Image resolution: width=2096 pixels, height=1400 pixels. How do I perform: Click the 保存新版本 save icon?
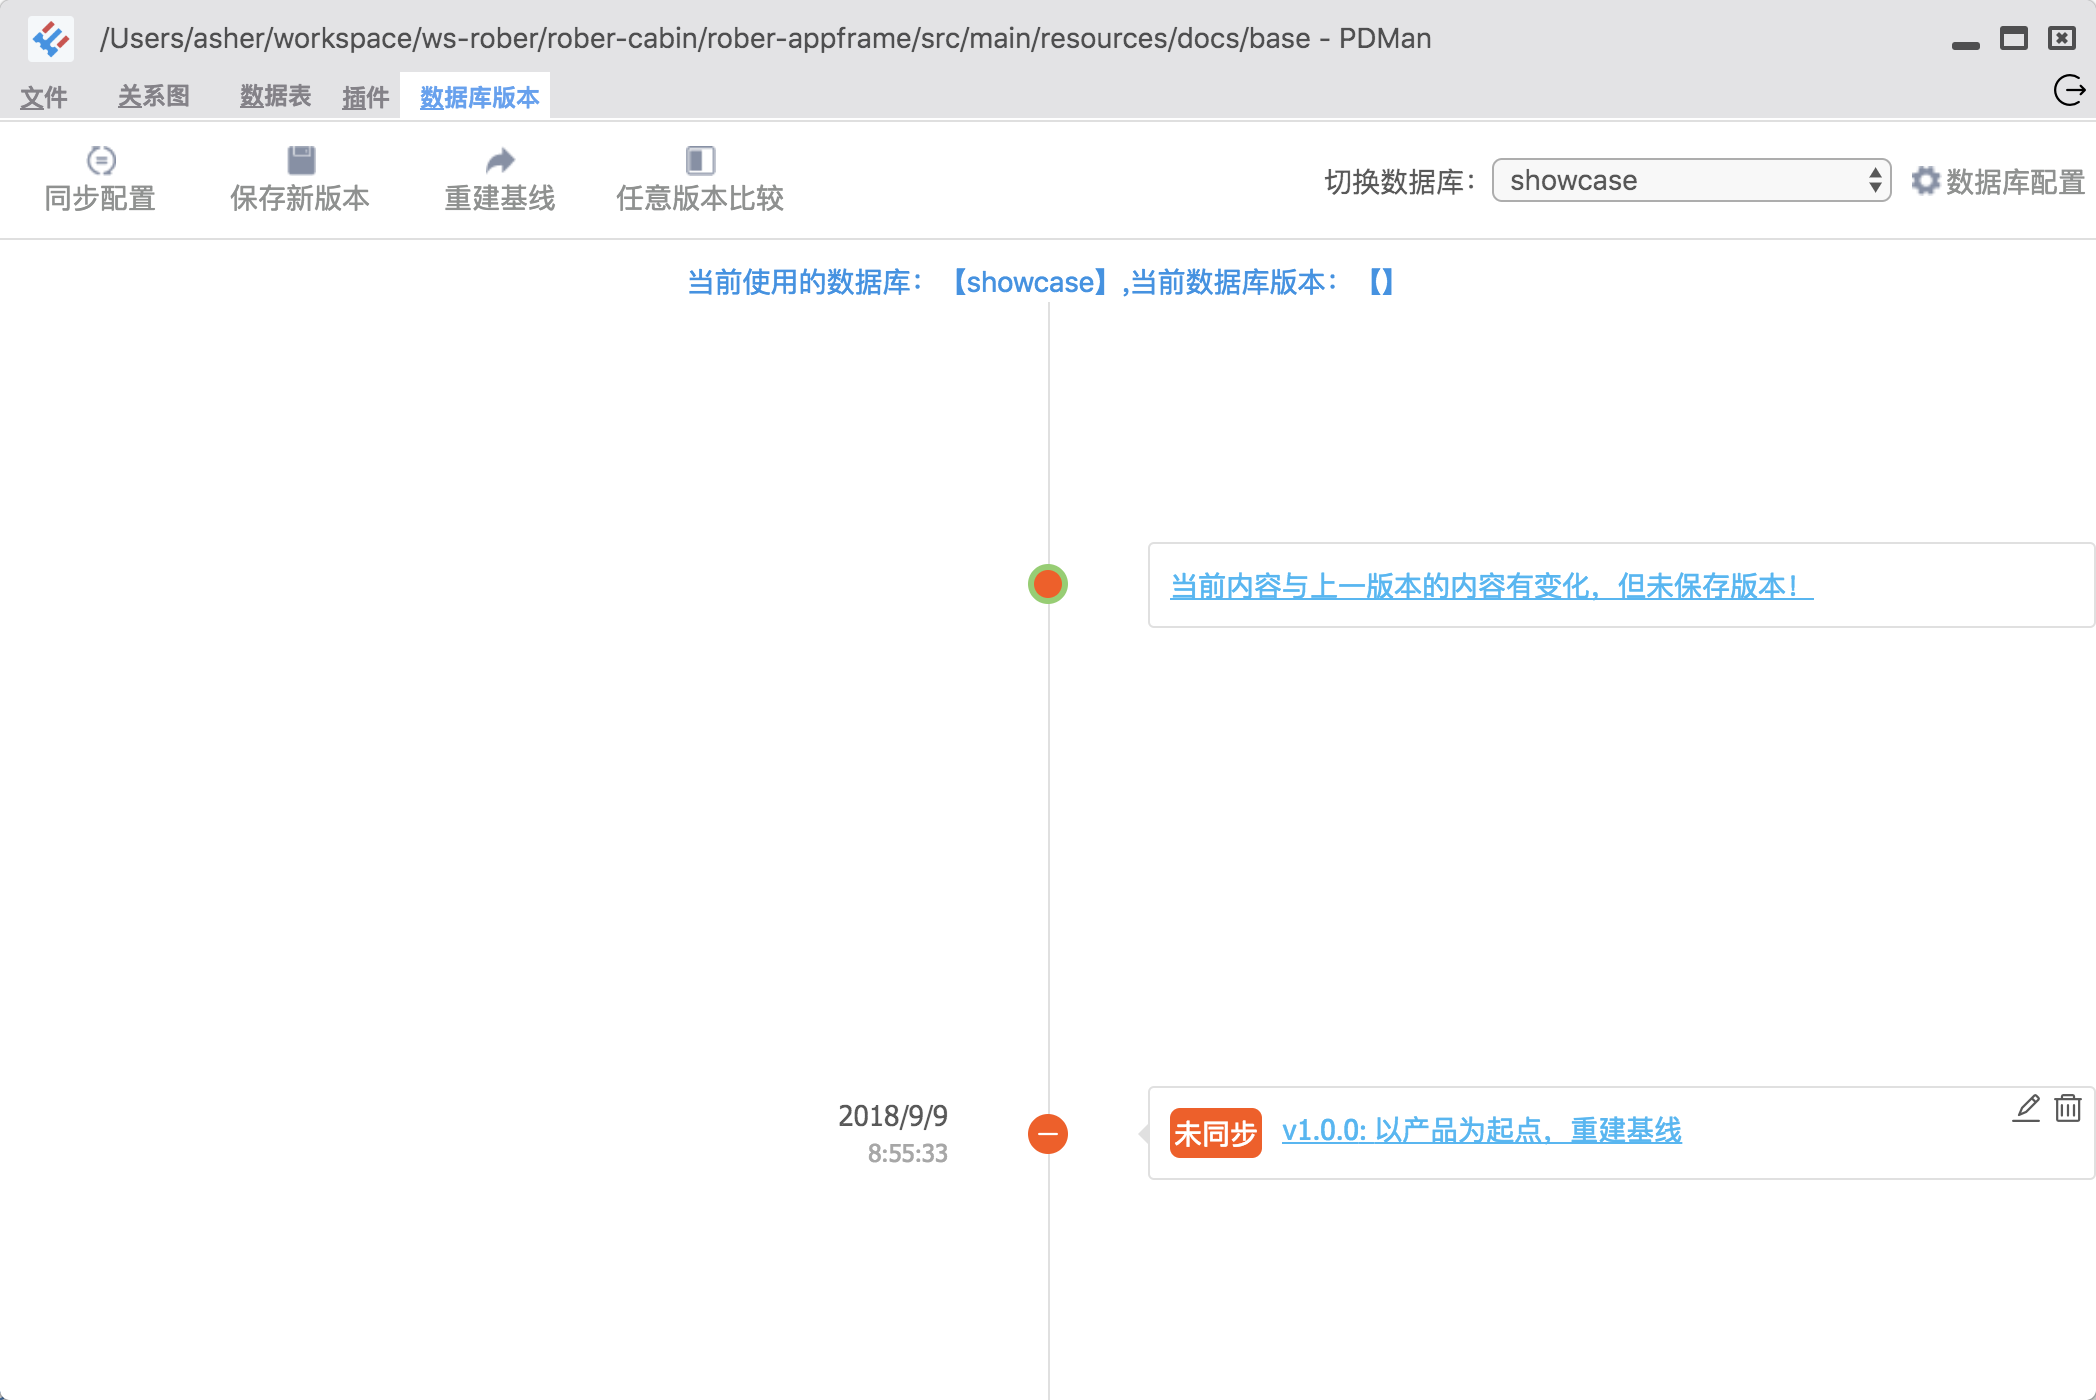(x=301, y=160)
